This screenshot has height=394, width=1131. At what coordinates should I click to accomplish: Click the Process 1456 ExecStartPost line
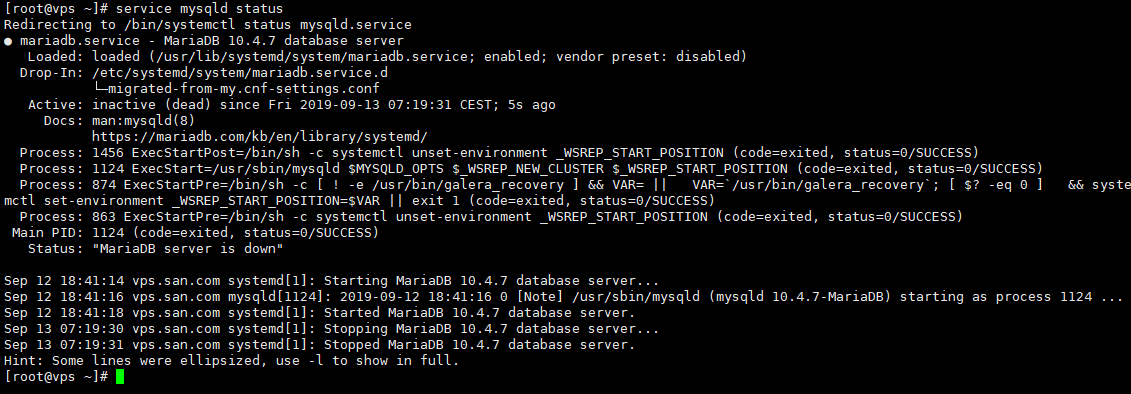tap(499, 152)
